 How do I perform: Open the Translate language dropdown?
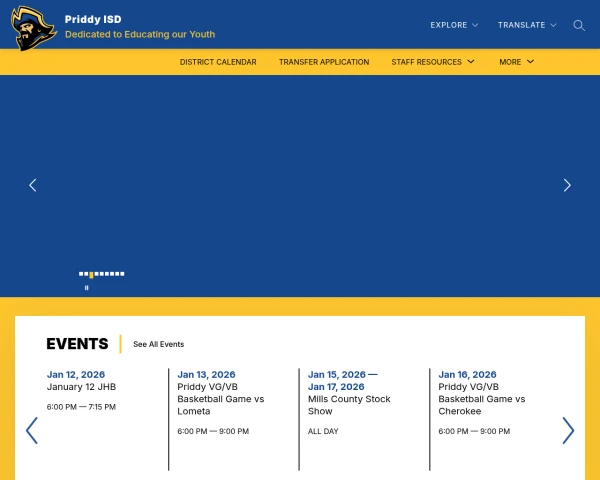pyautogui.click(x=527, y=25)
